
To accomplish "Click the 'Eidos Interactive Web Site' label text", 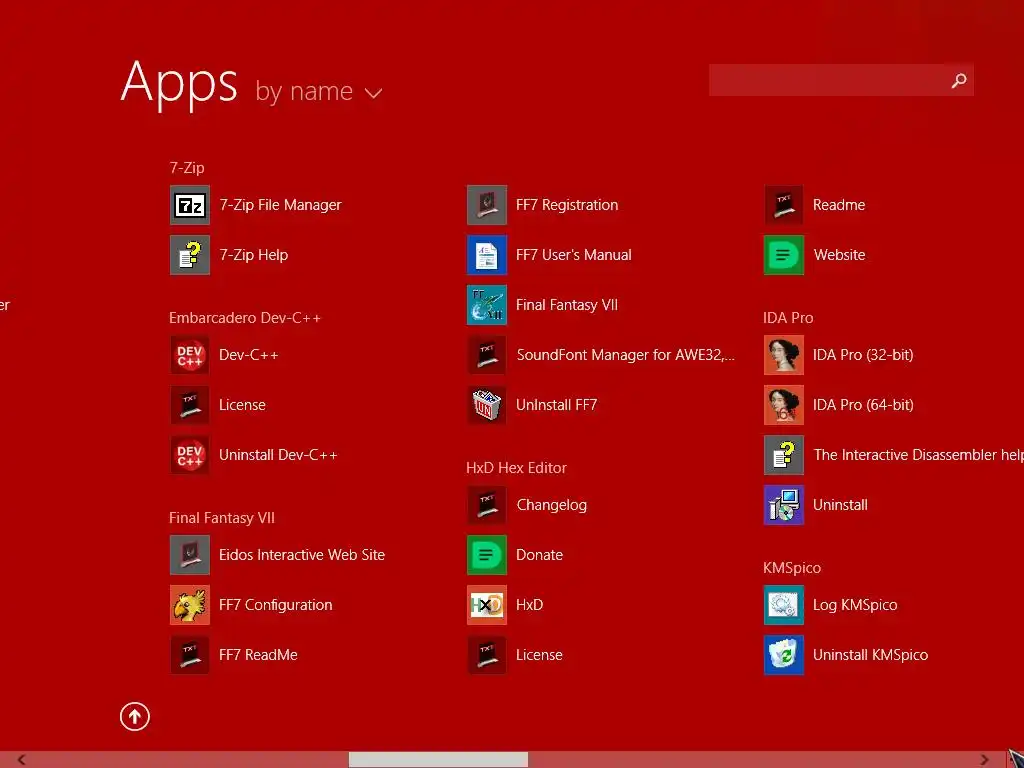I will click(x=302, y=555).
